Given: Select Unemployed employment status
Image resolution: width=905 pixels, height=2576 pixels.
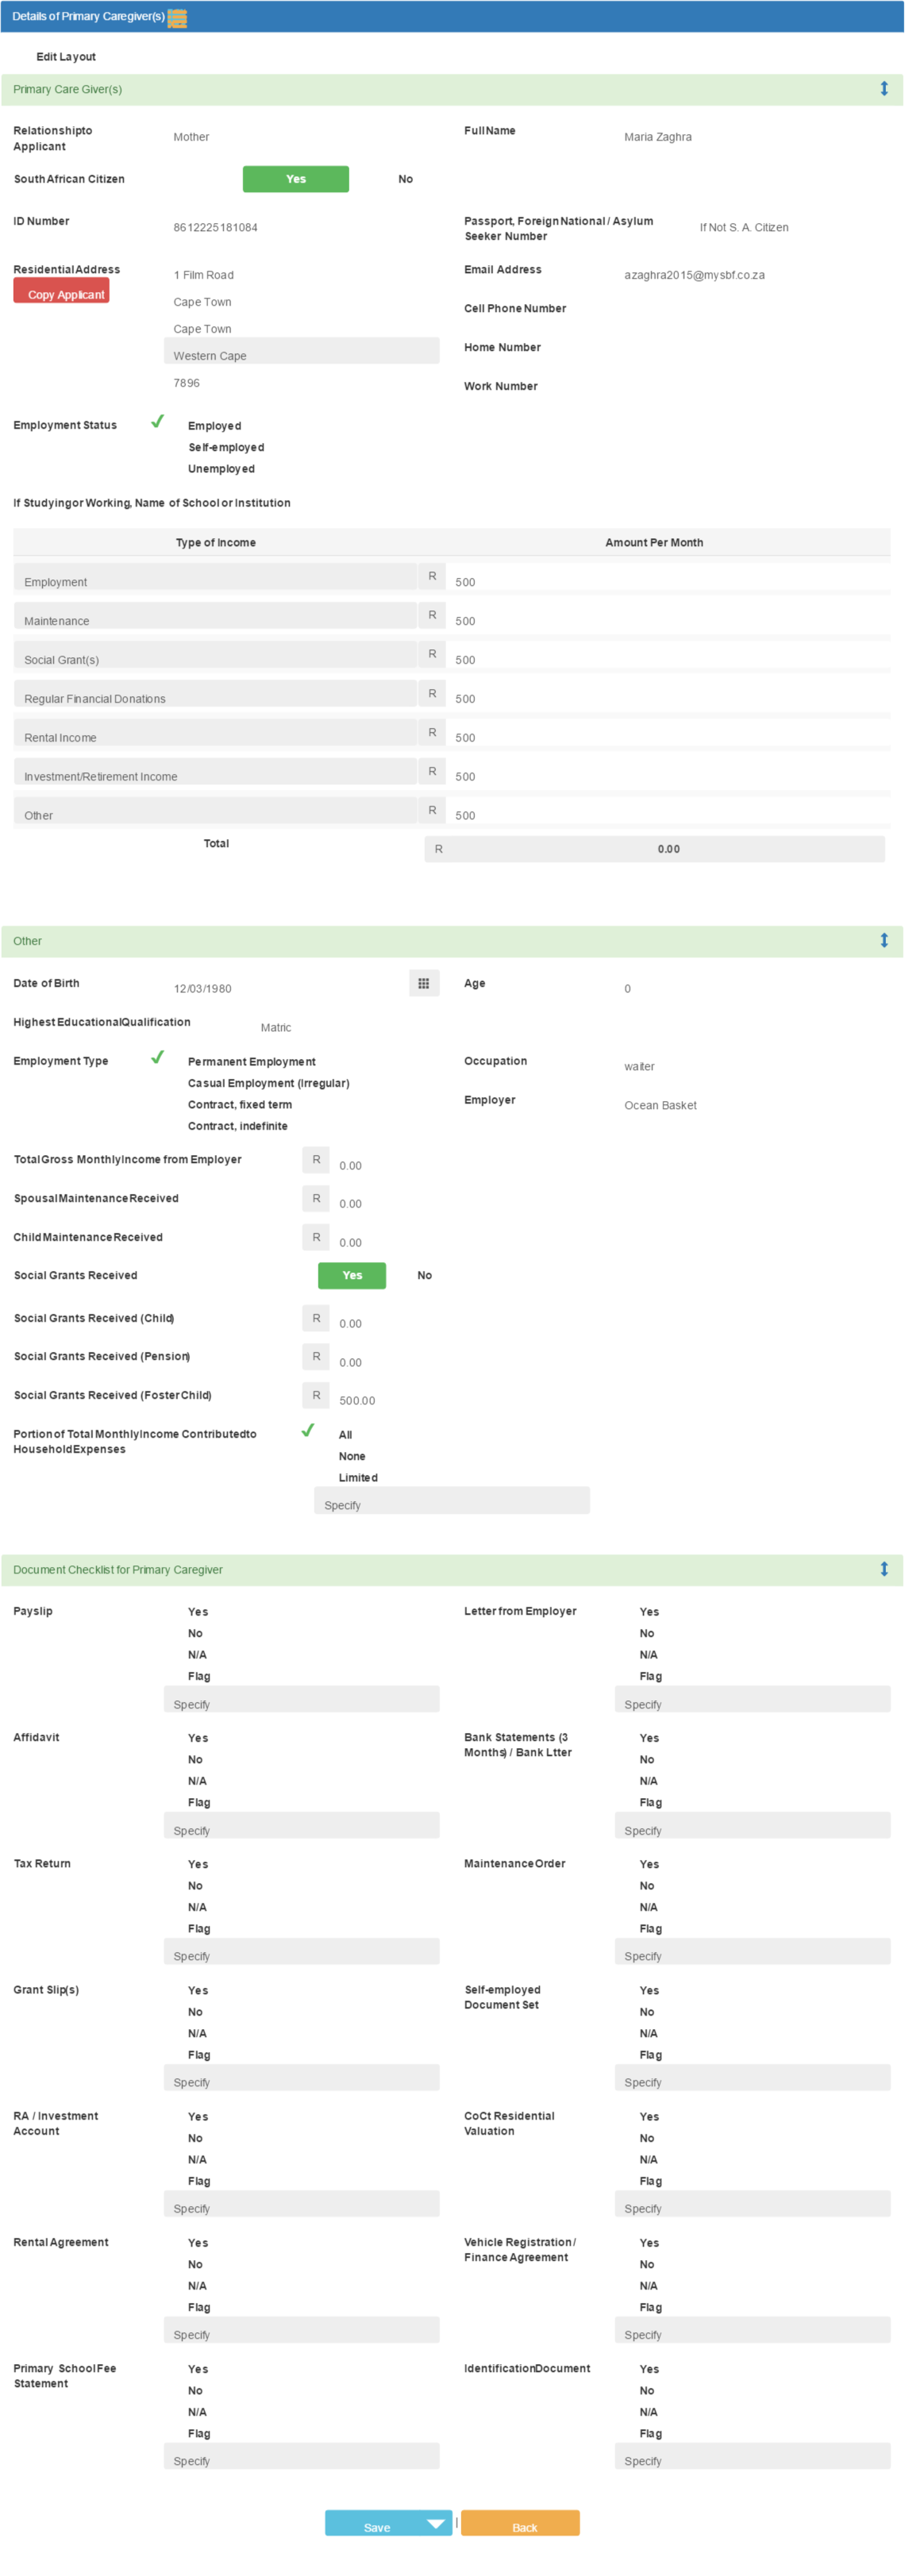Looking at the screenshot, I should tap(221, 469).
